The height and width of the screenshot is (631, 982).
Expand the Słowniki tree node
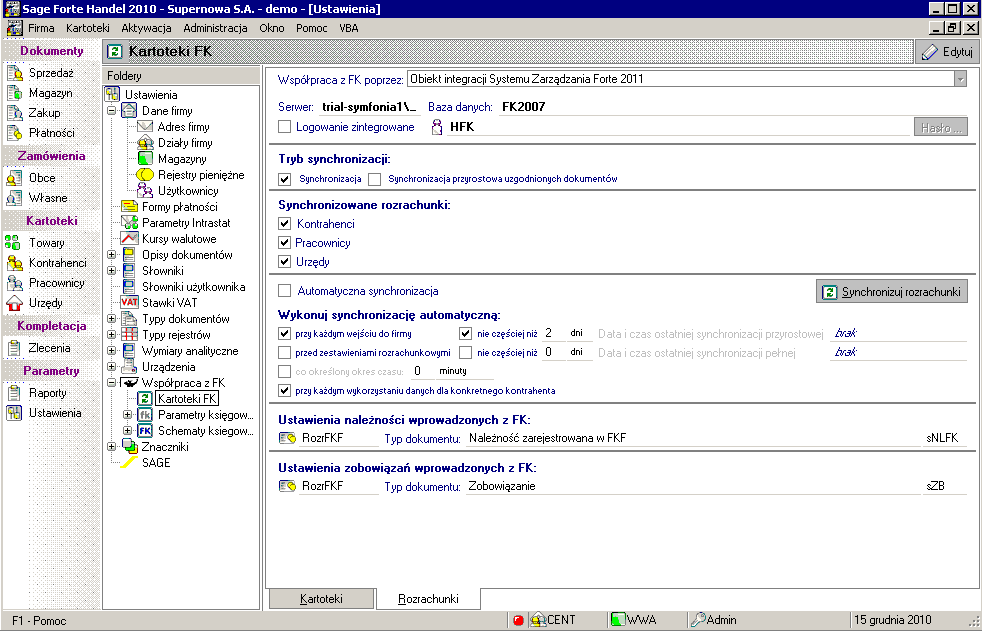(x=112, y=271)
